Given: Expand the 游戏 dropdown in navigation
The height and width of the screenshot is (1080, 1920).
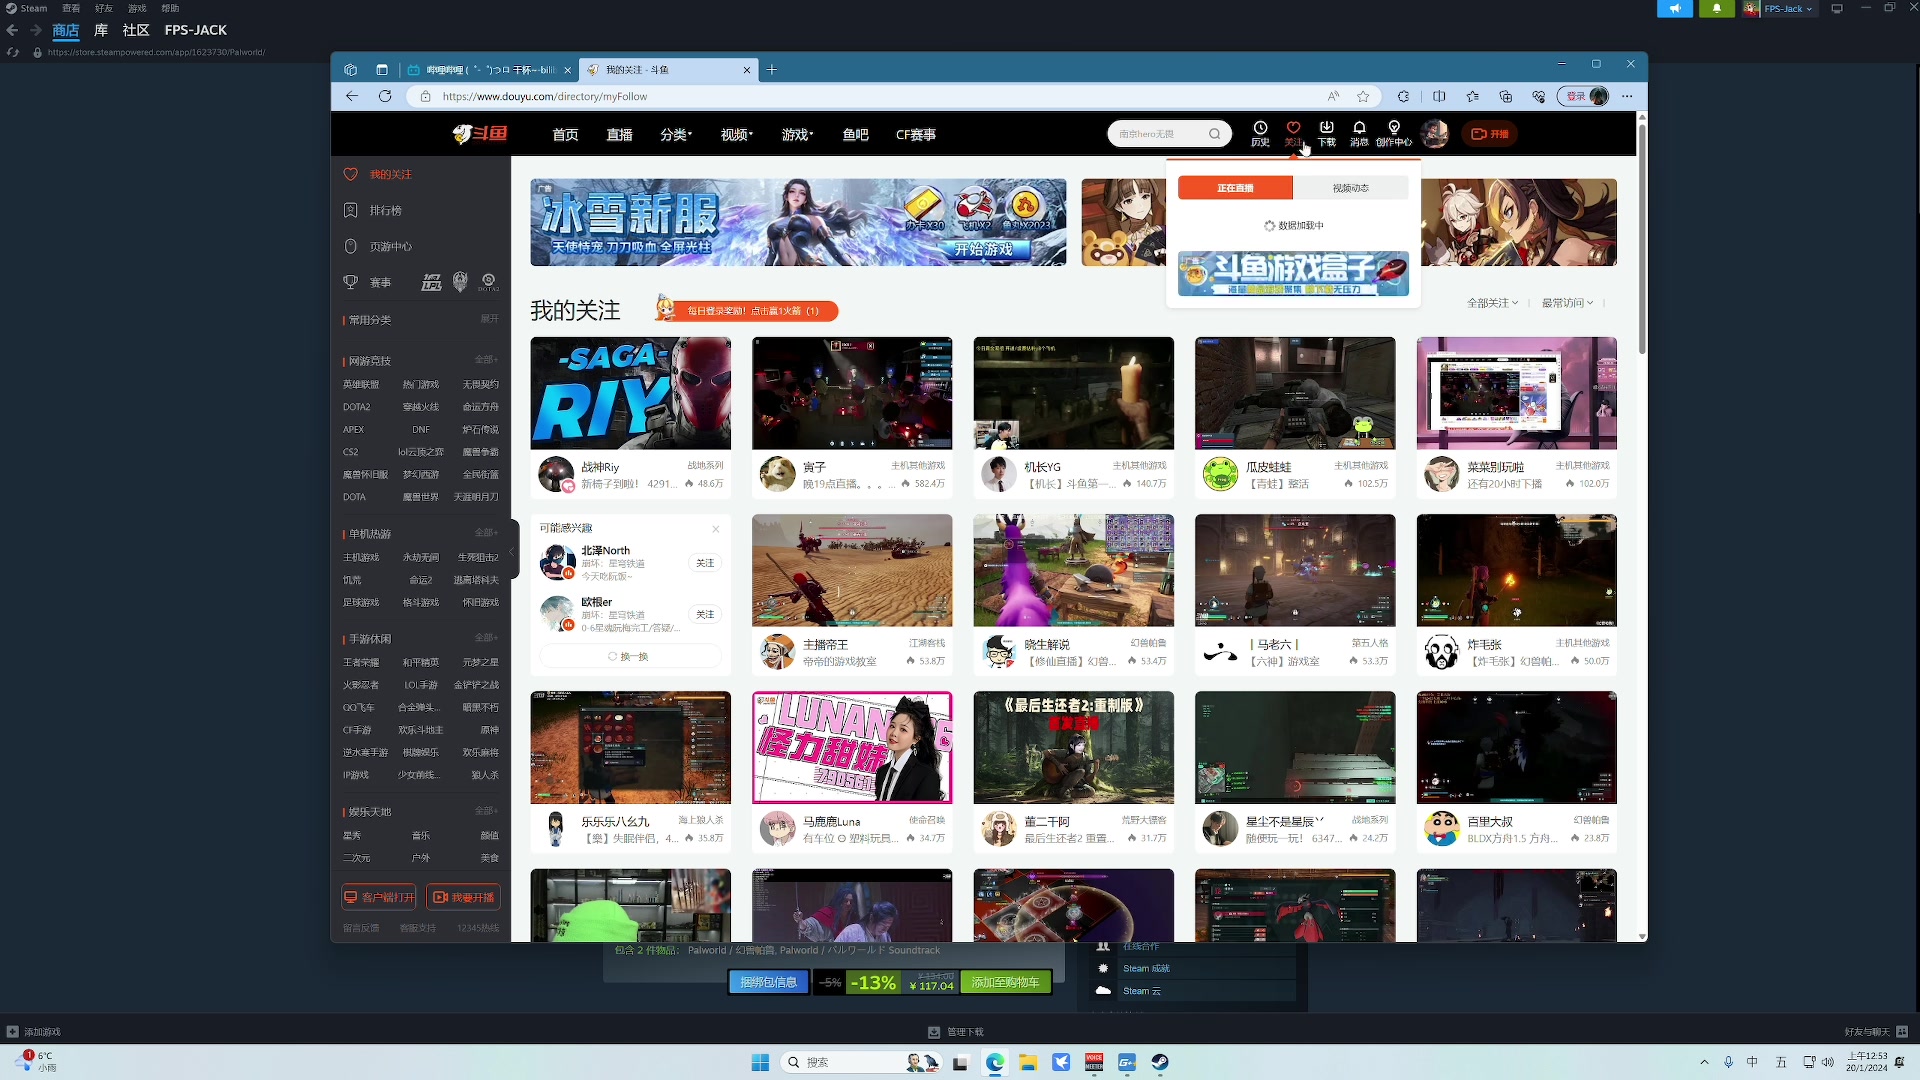Looking at the screenshot, I should (798, 135).
